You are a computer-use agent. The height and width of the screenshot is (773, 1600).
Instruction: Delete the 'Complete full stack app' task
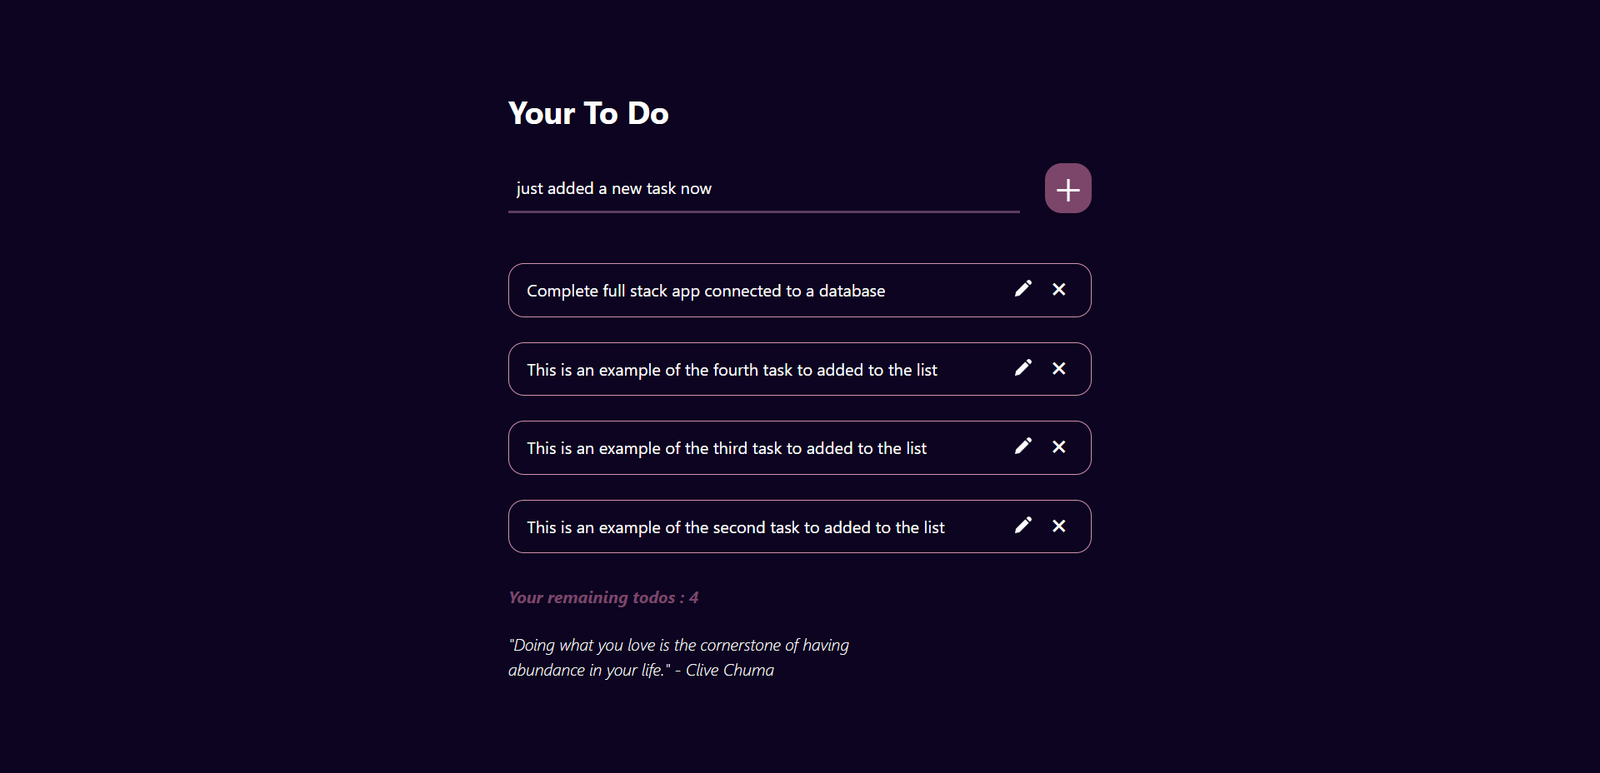click(x=1059, y=289)
